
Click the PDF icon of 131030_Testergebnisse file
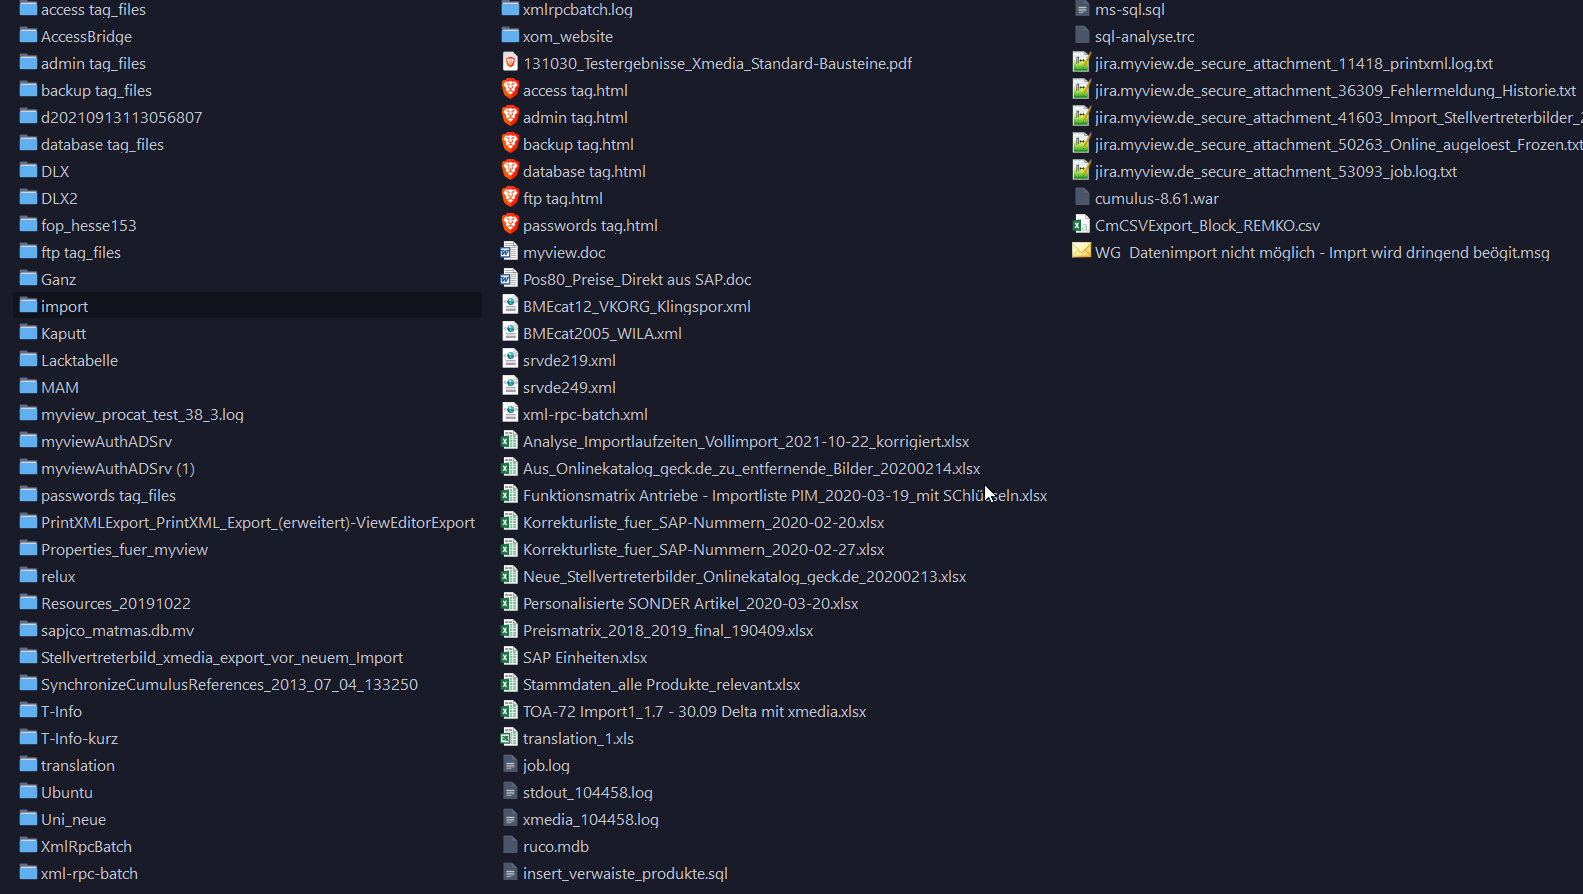point(510,63)
